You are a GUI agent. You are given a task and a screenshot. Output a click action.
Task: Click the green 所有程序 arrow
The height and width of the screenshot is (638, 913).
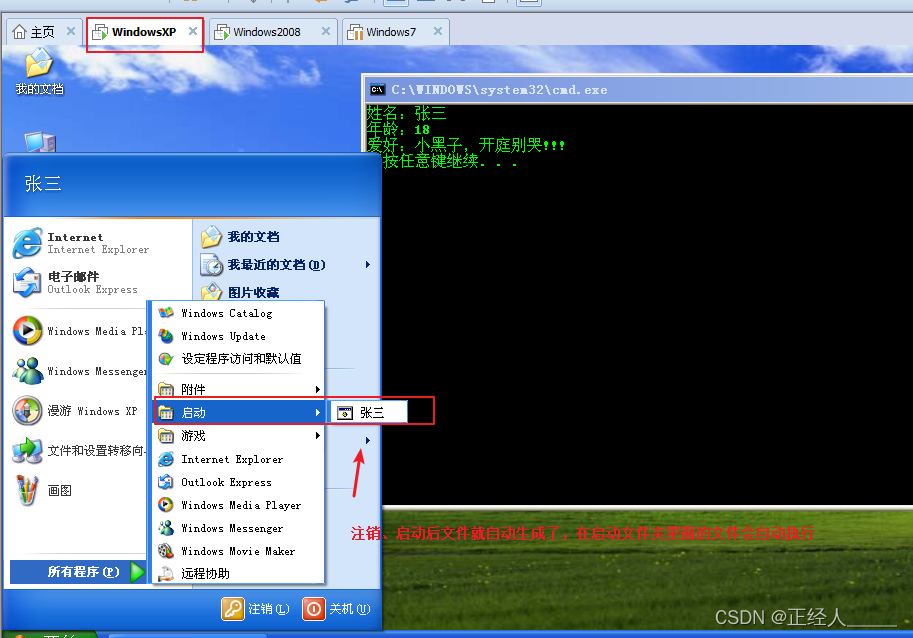(137, 572)
